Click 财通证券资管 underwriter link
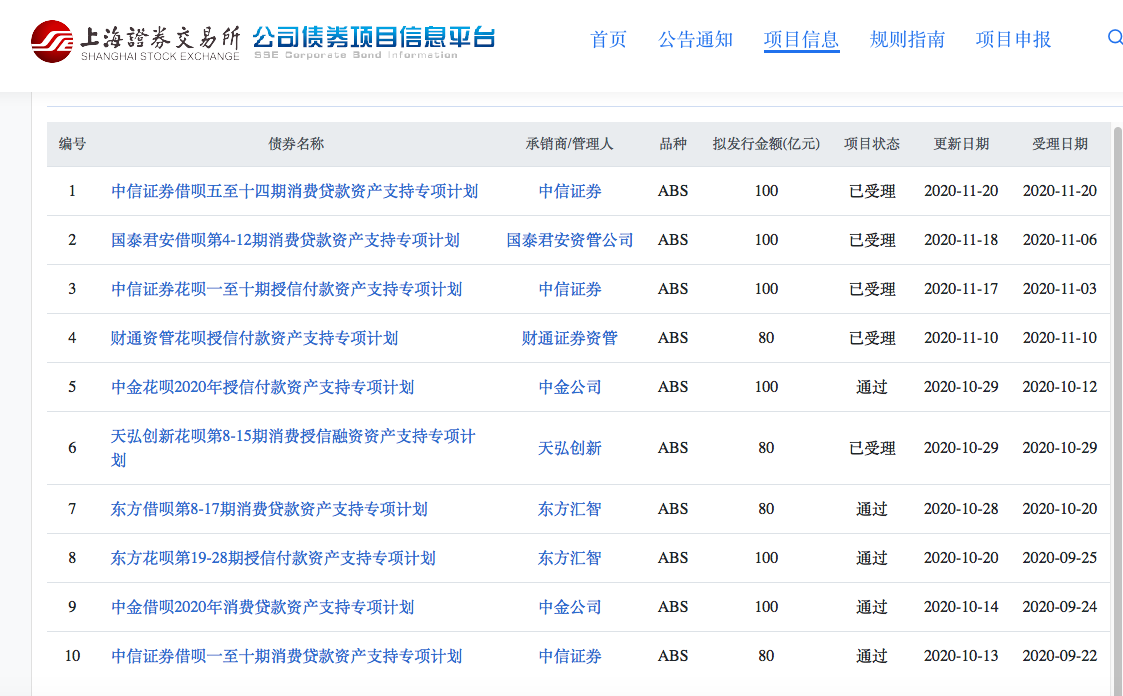The height and width of the screenshot is (696, 1123). point(570,338)
